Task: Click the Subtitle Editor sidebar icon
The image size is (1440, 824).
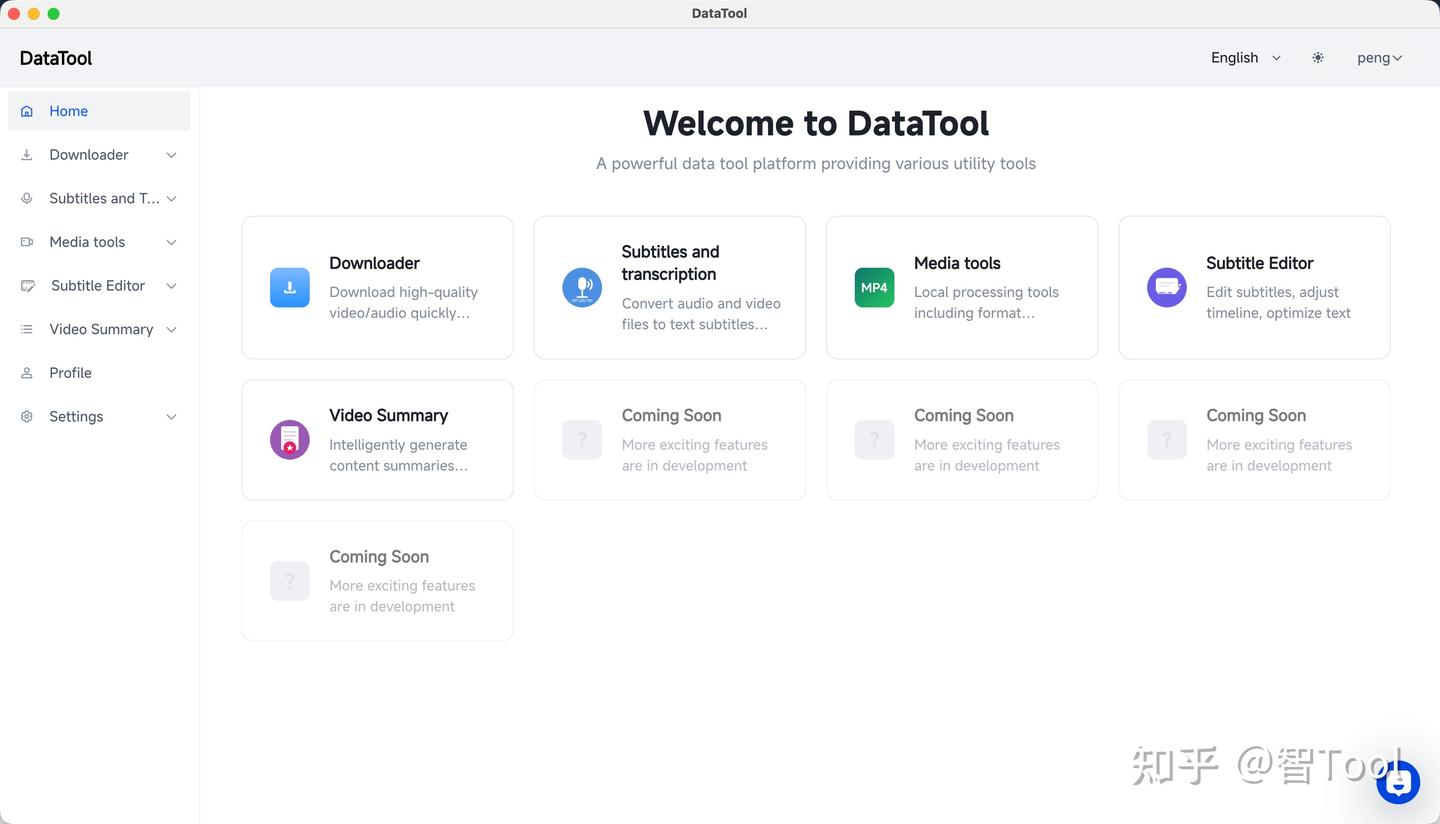Action: coord(28,286)
